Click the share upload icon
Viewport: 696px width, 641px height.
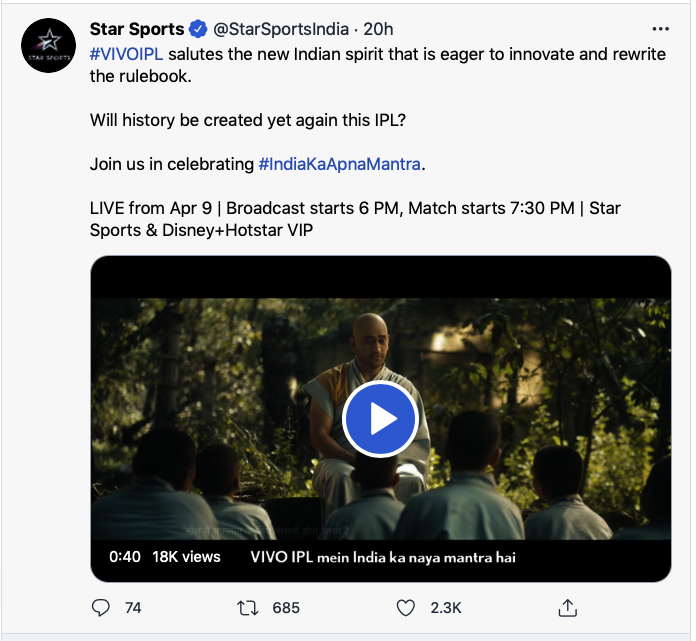point(567,607)
